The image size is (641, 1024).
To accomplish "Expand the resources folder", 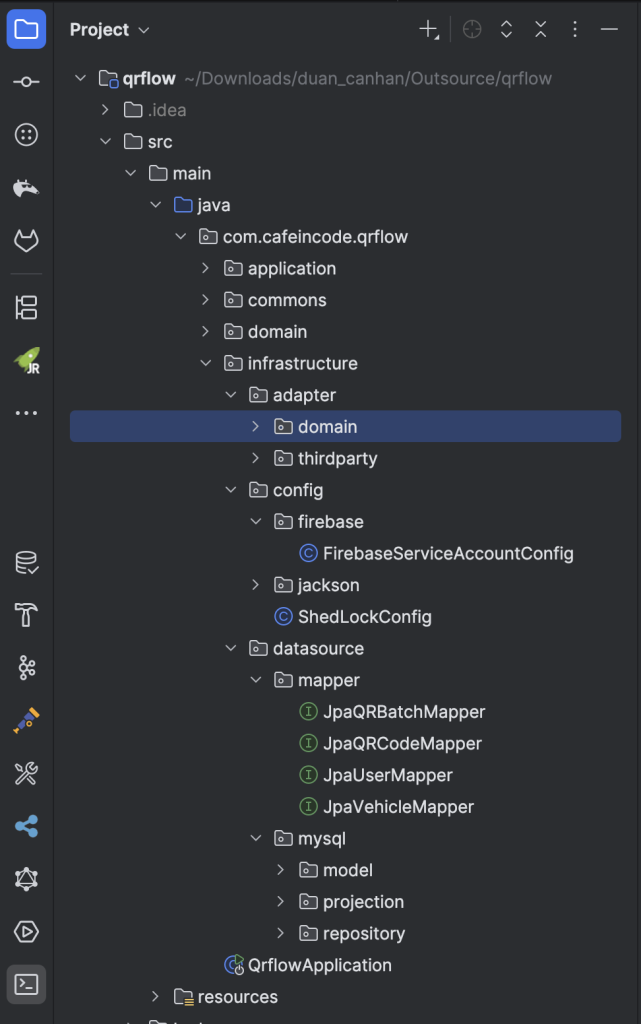I will [x=156, y=997].
